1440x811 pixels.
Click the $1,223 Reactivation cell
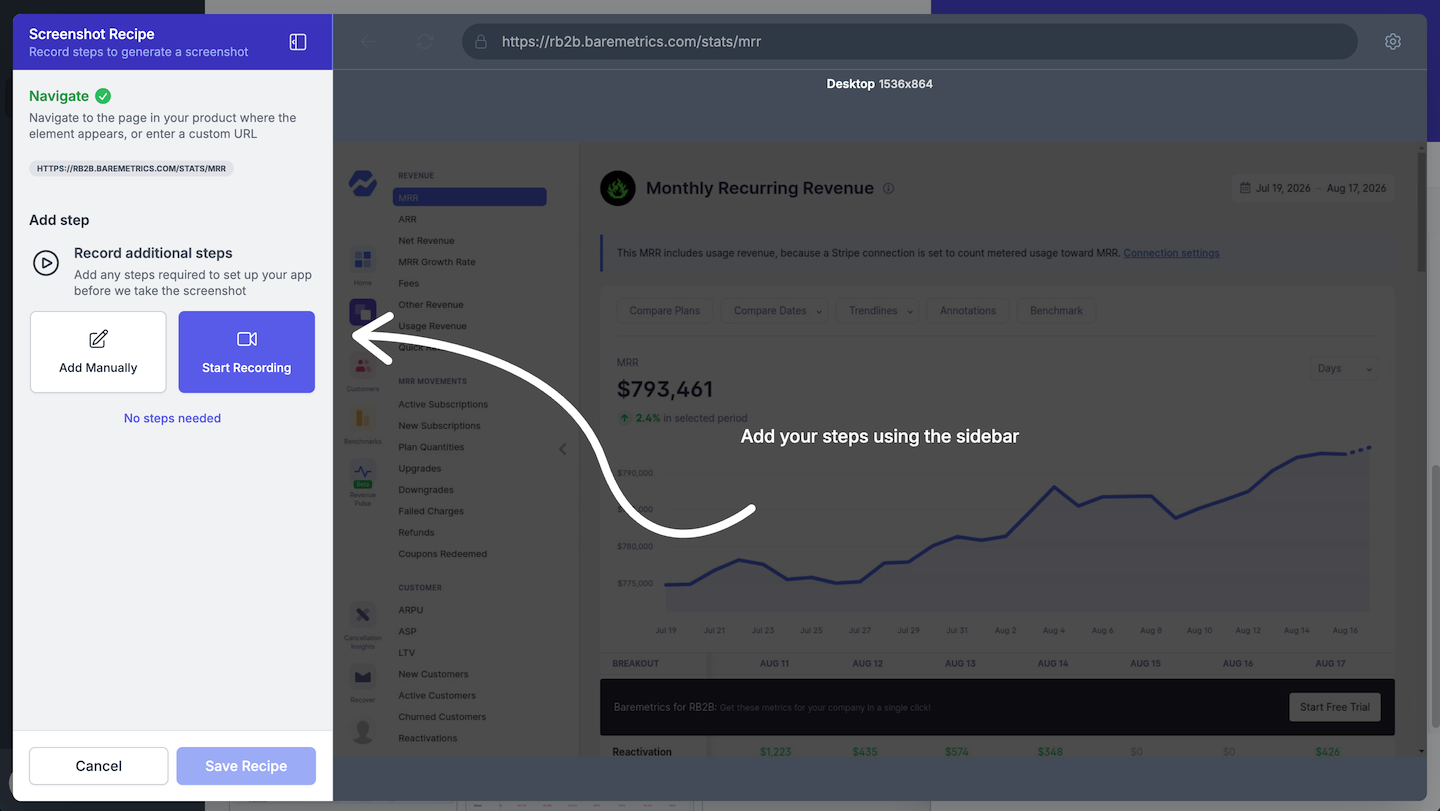pyautogui.click(x=775, y=752)
